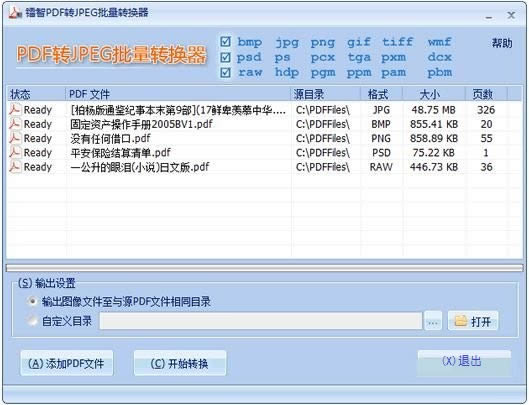Click the PDF icon of the first listed file
This screenshot has height=405, width=529.
click(x=15, y=110)
